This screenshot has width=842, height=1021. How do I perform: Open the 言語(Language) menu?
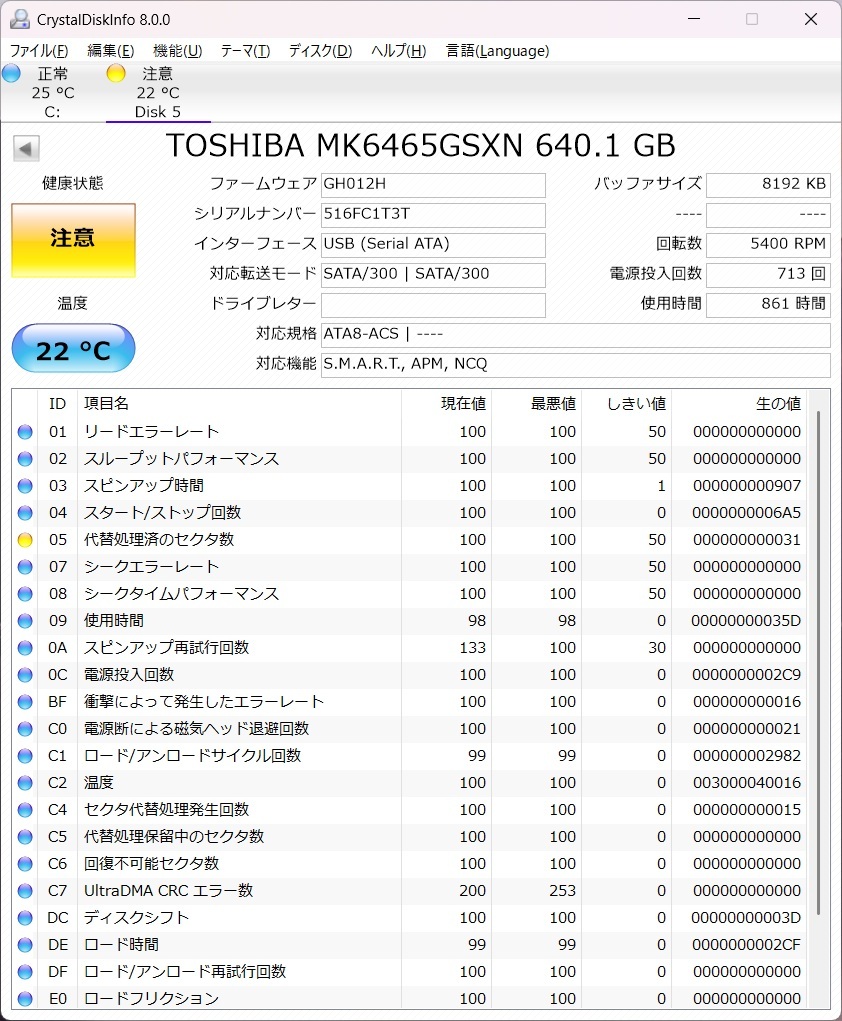[498, 51]
